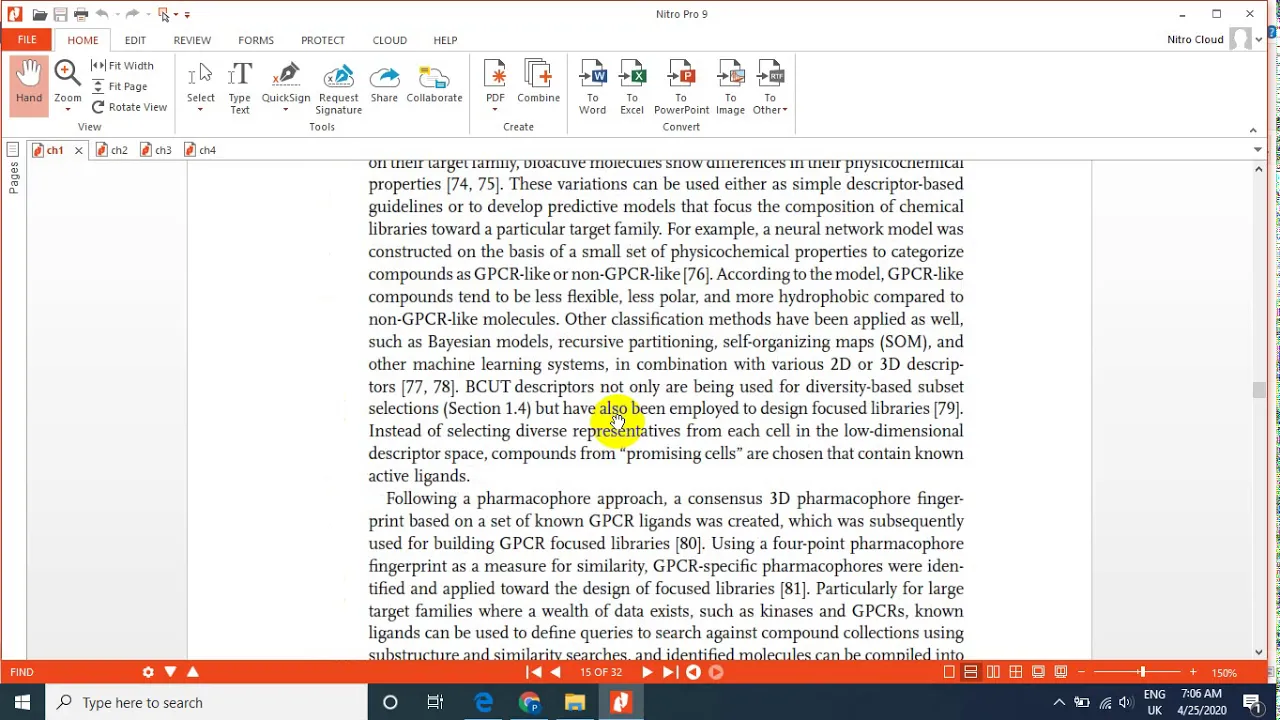Switch to the ch2 document tab

[111, 150]
